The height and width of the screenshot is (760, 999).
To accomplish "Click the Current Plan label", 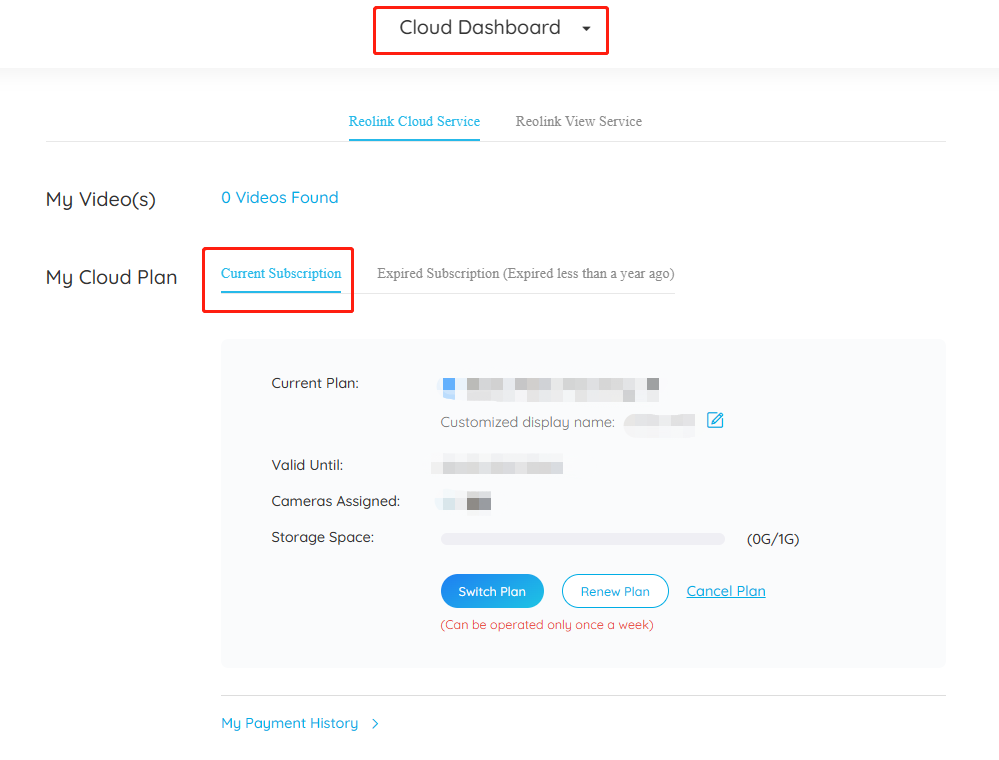I will point(315,383).
